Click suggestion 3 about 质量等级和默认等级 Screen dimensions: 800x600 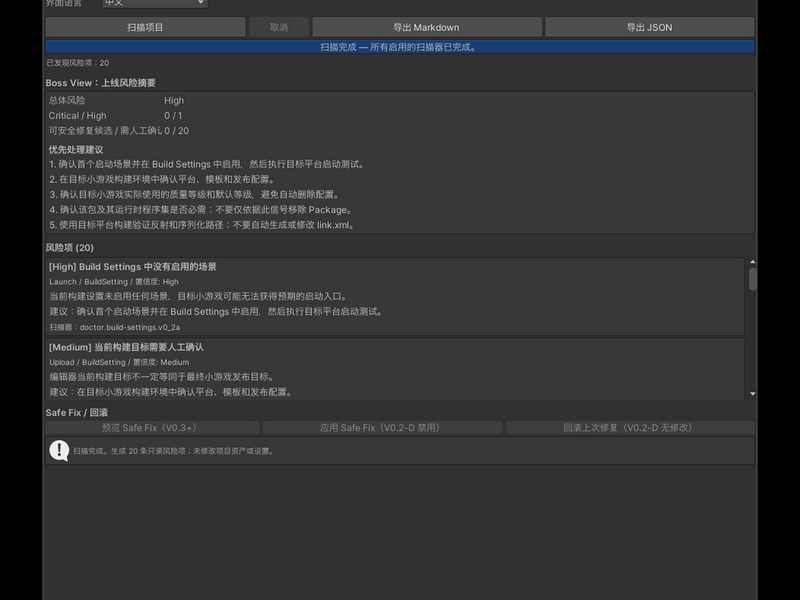coord(195,194)
